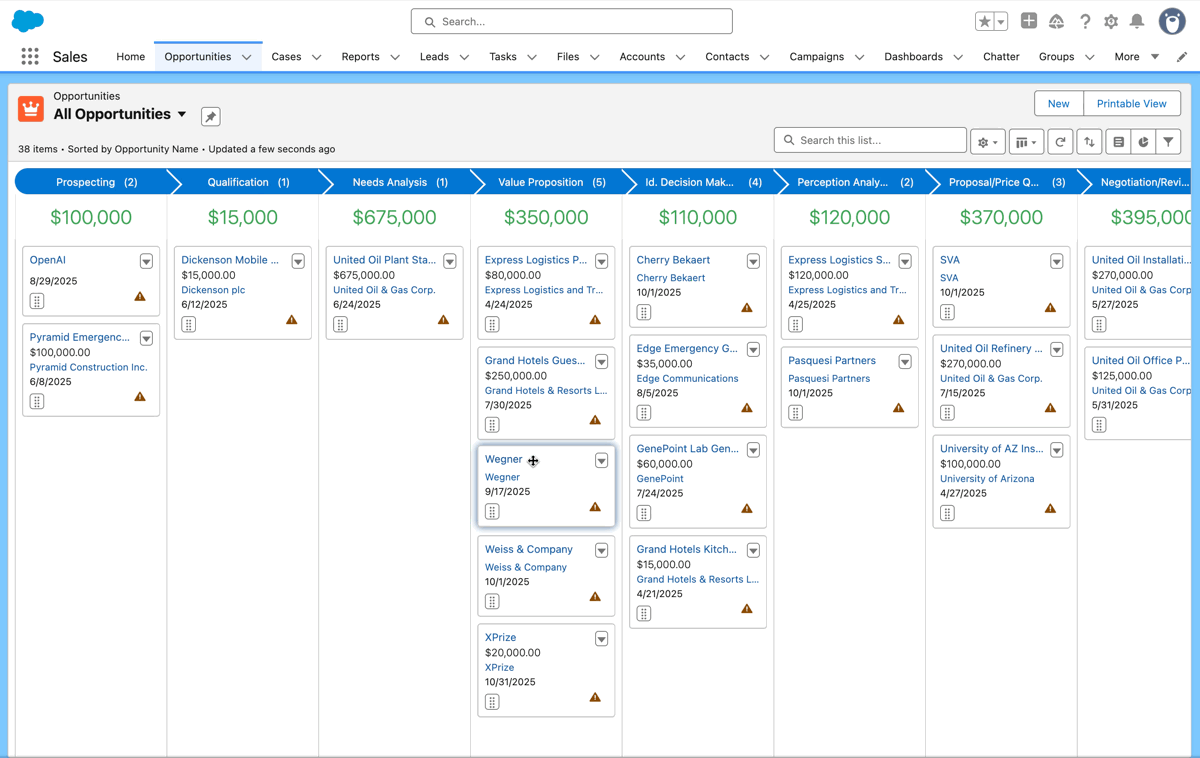Open List View Controls gear

pyautogui.click(x=988, y=142)
